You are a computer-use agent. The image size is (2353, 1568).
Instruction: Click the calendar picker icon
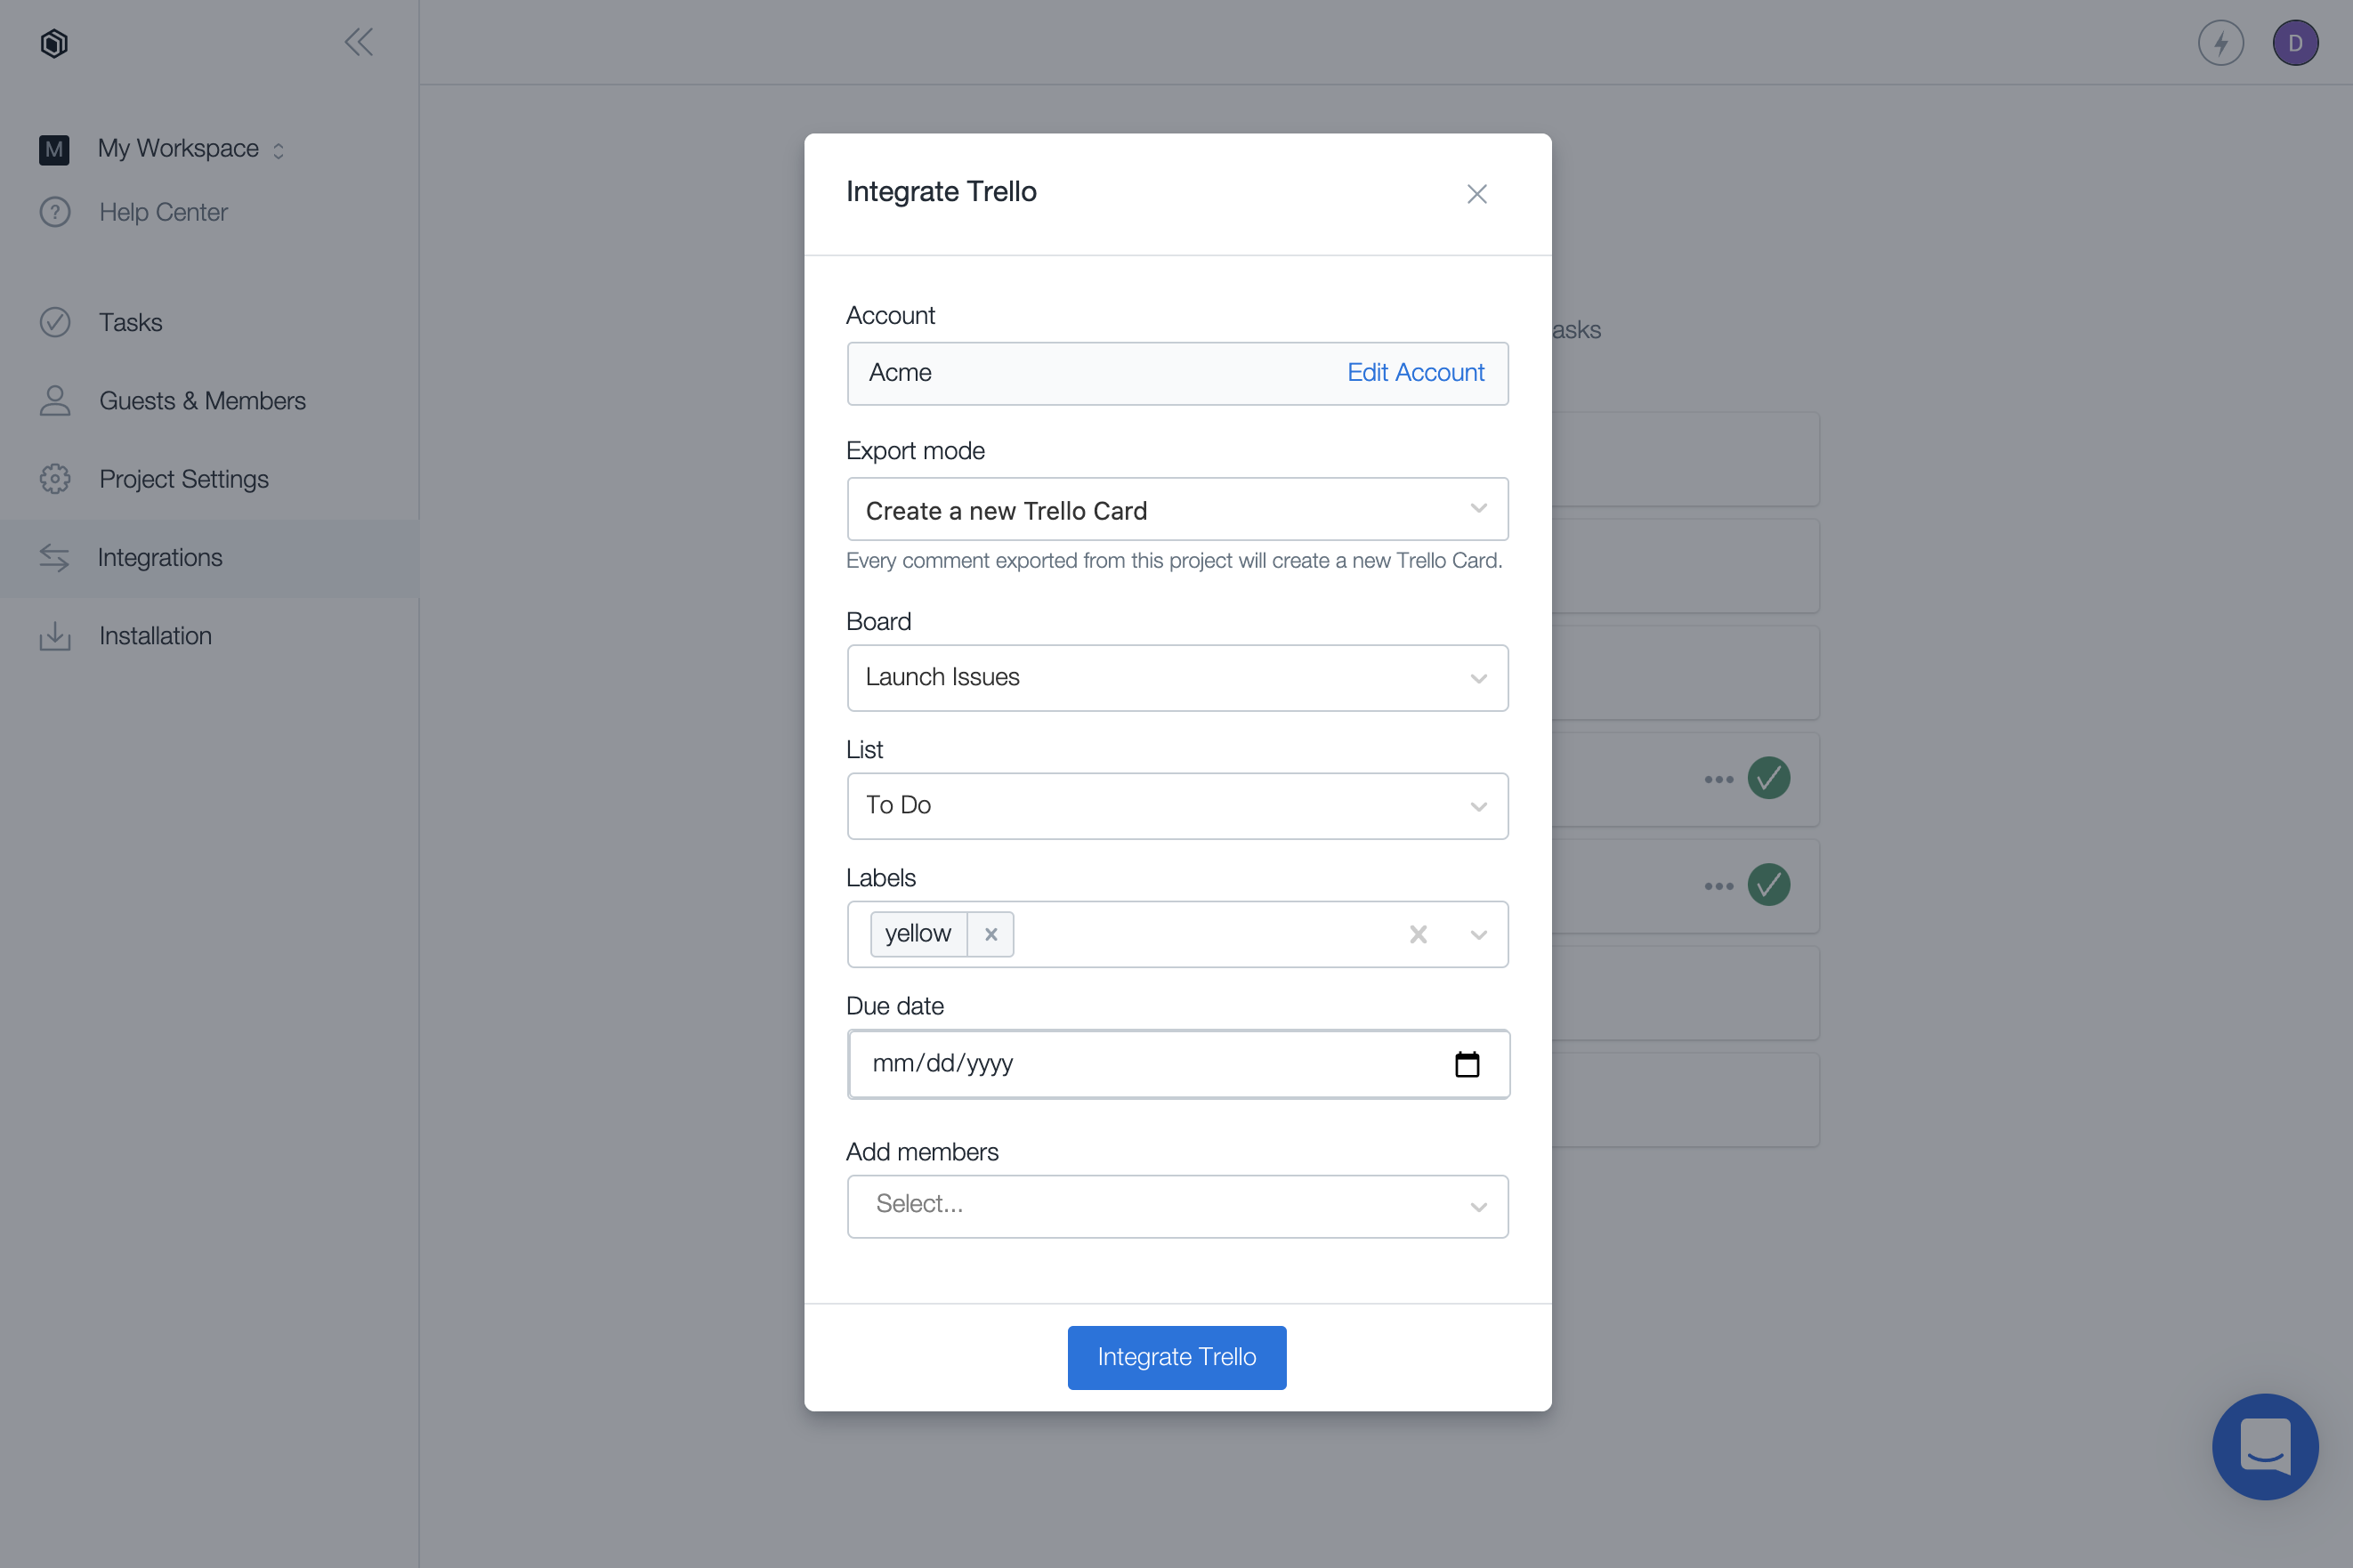pyautogui.click(x=1466, y=1064)
